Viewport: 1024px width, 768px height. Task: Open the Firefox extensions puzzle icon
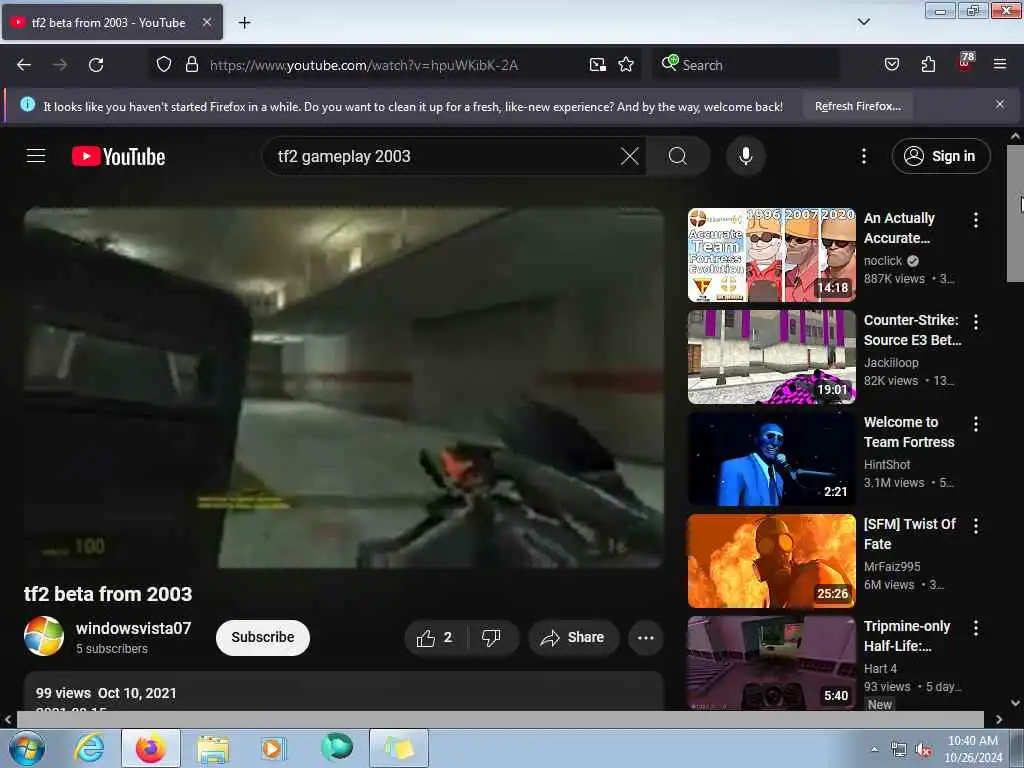(x=928, y=65)
